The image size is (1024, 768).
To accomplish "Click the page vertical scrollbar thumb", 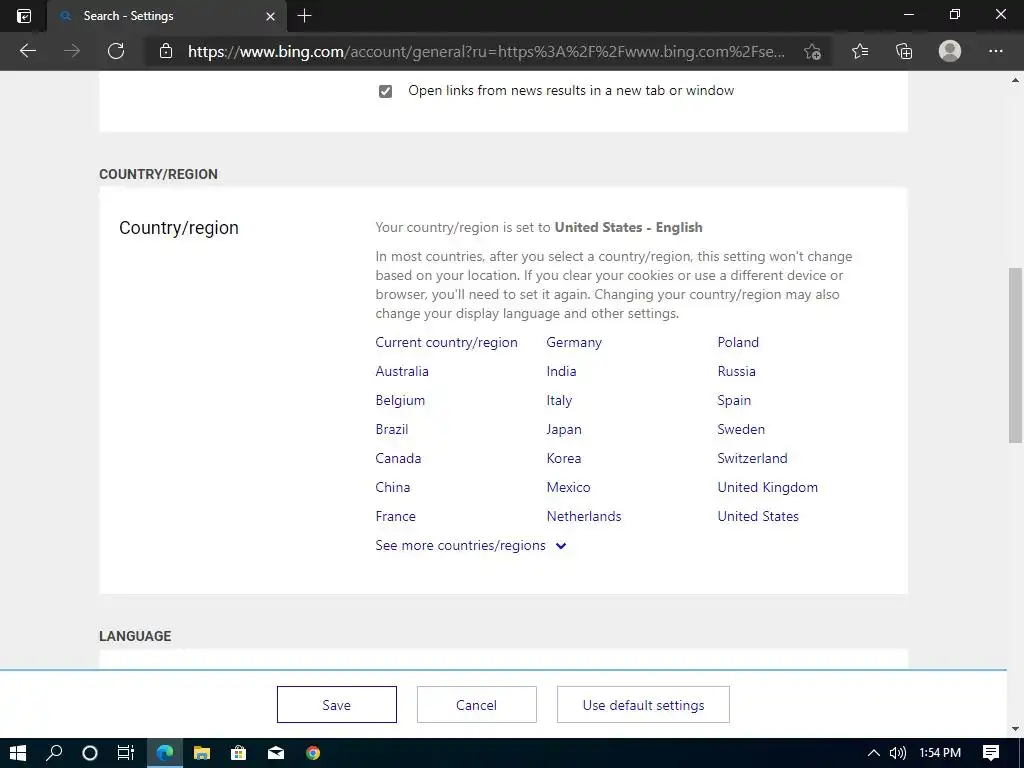I will 1015,355.
